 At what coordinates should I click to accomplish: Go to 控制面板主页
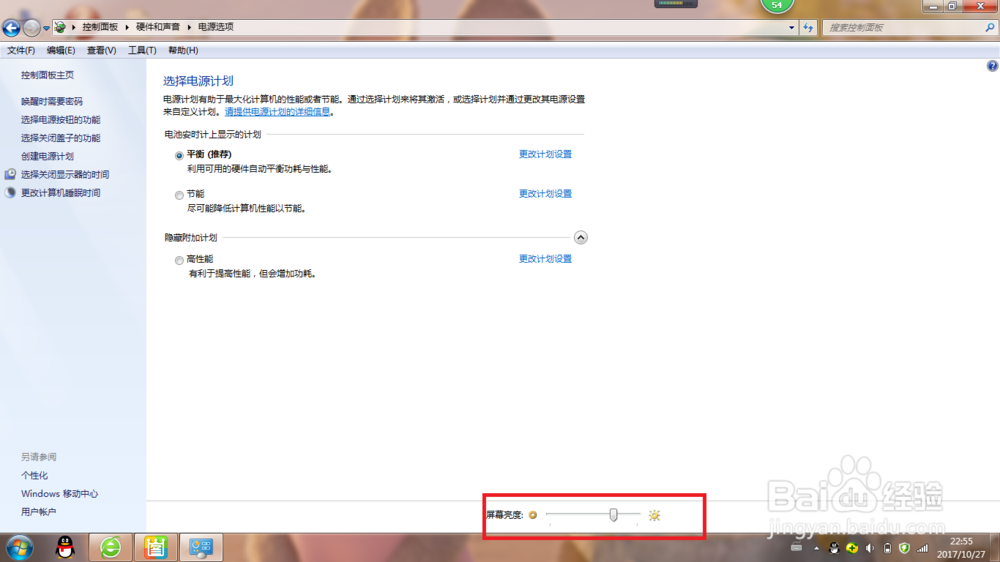click(47, 75)
